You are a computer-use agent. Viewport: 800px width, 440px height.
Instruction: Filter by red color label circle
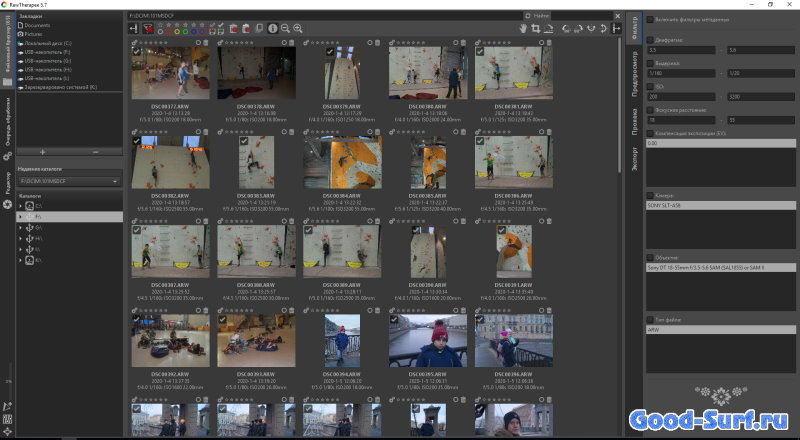tap(169, 32)
